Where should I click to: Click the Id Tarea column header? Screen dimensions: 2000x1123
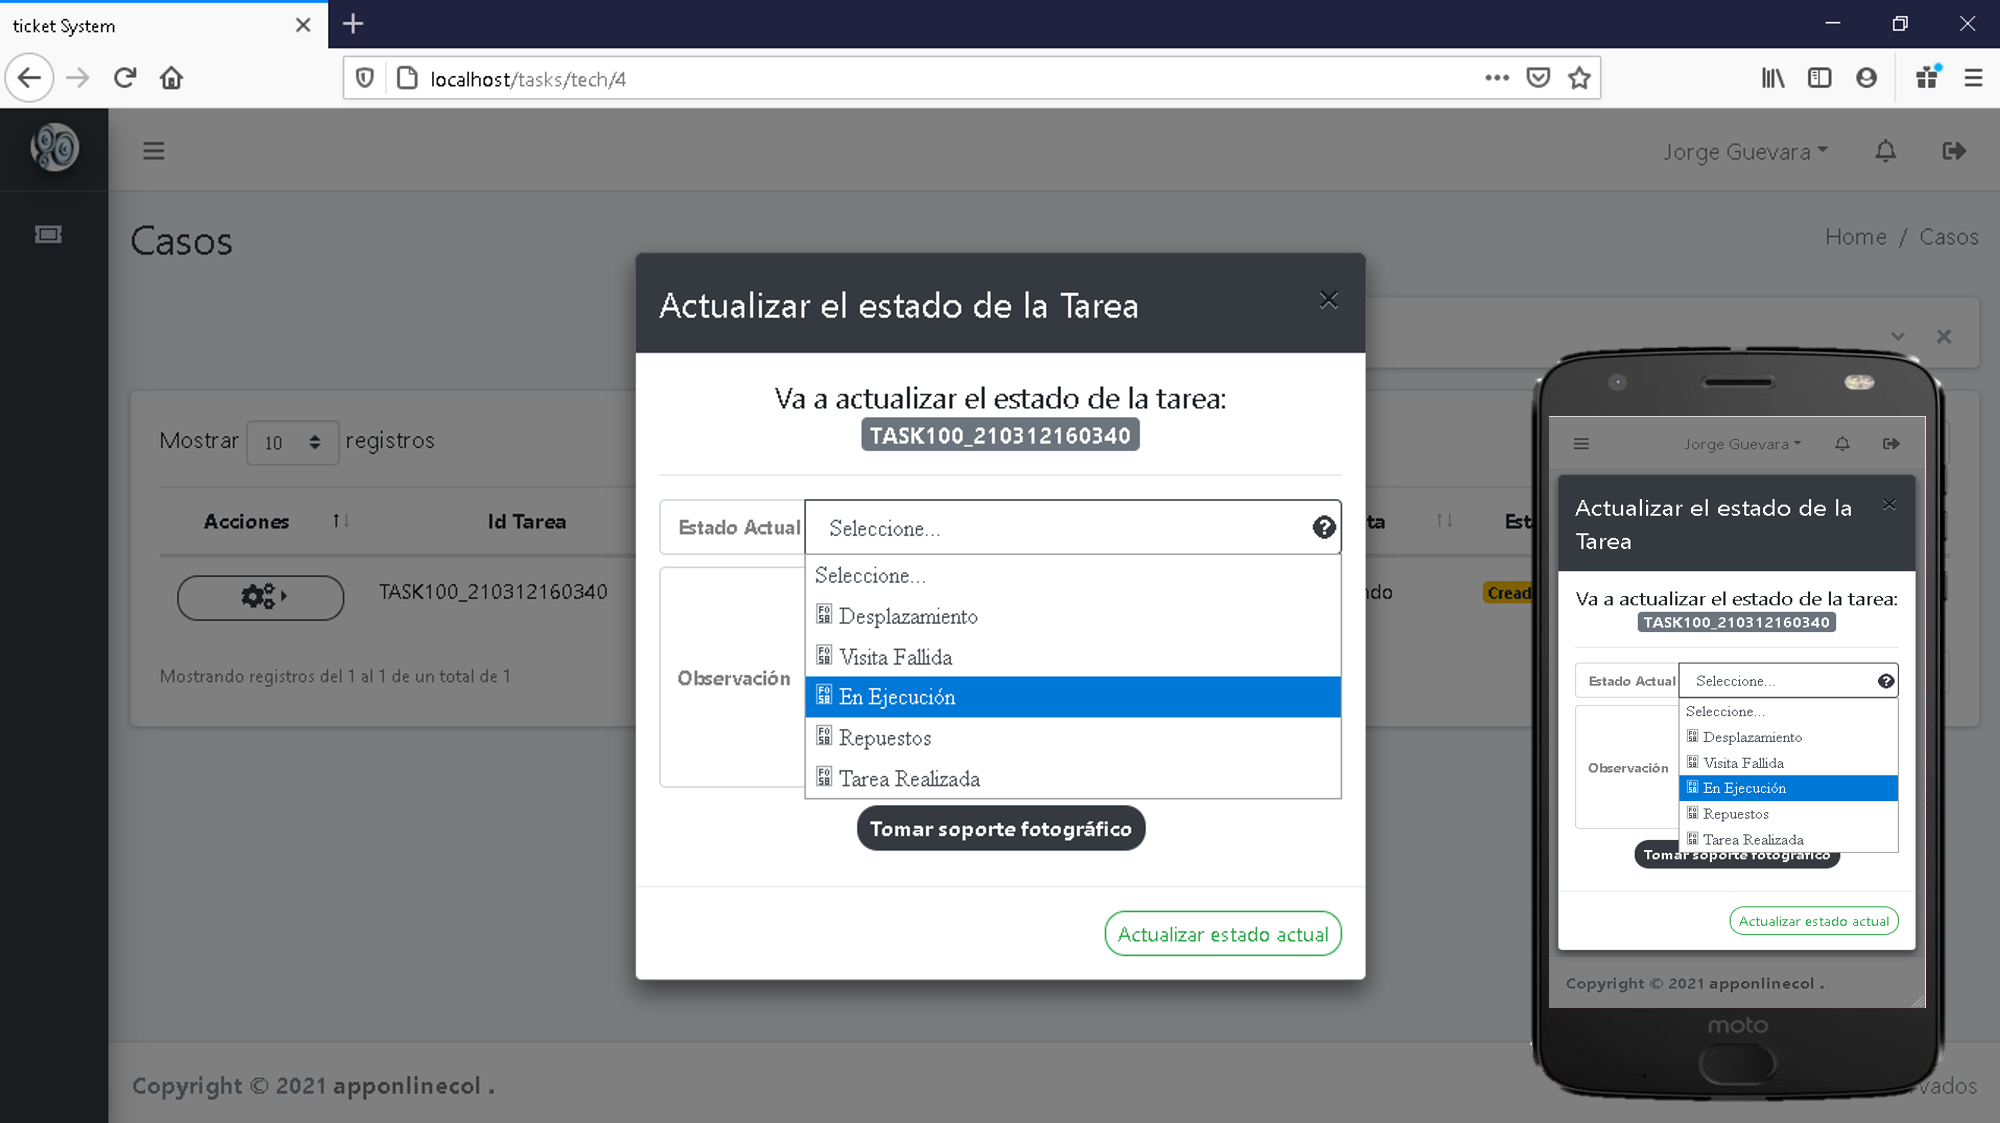527,521
